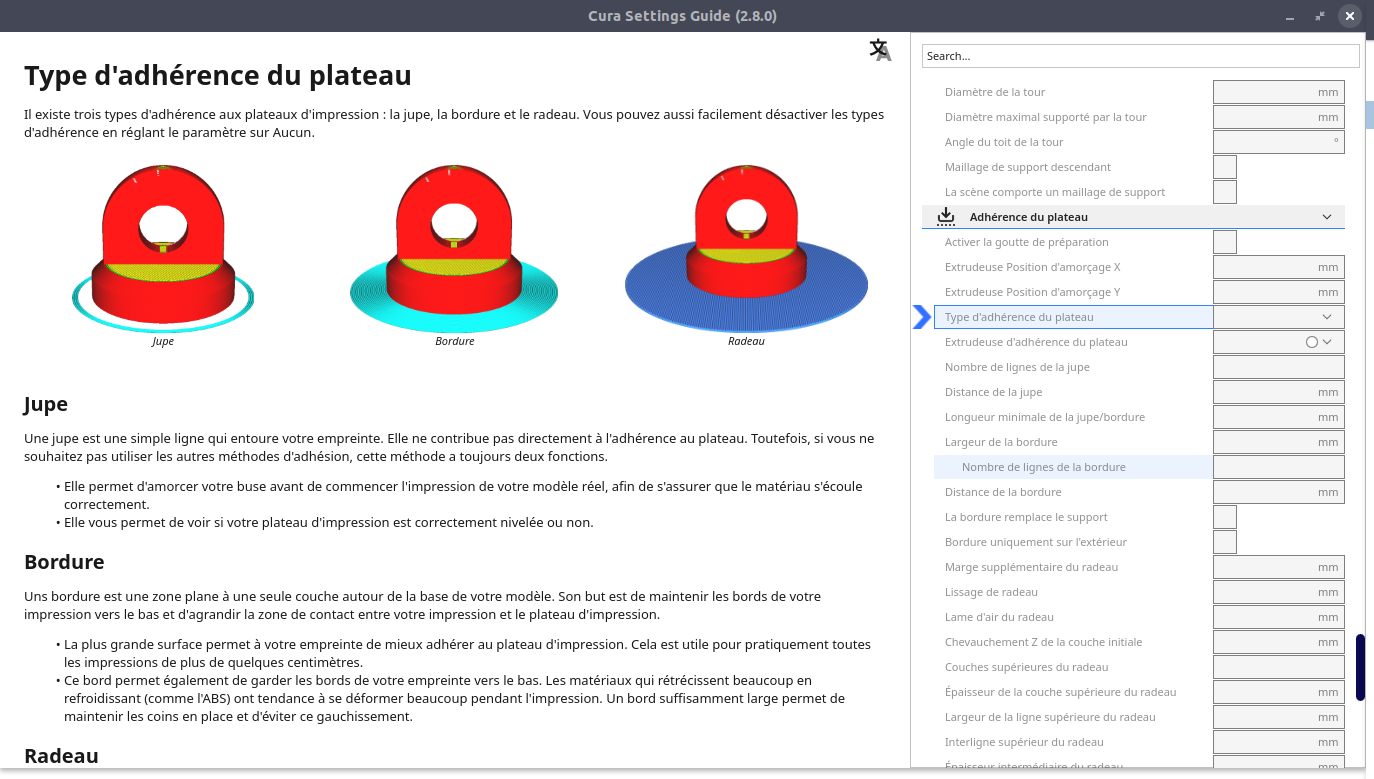Click the translate language icon
This screenshot has width=1374, height=779.
point(880,50)
